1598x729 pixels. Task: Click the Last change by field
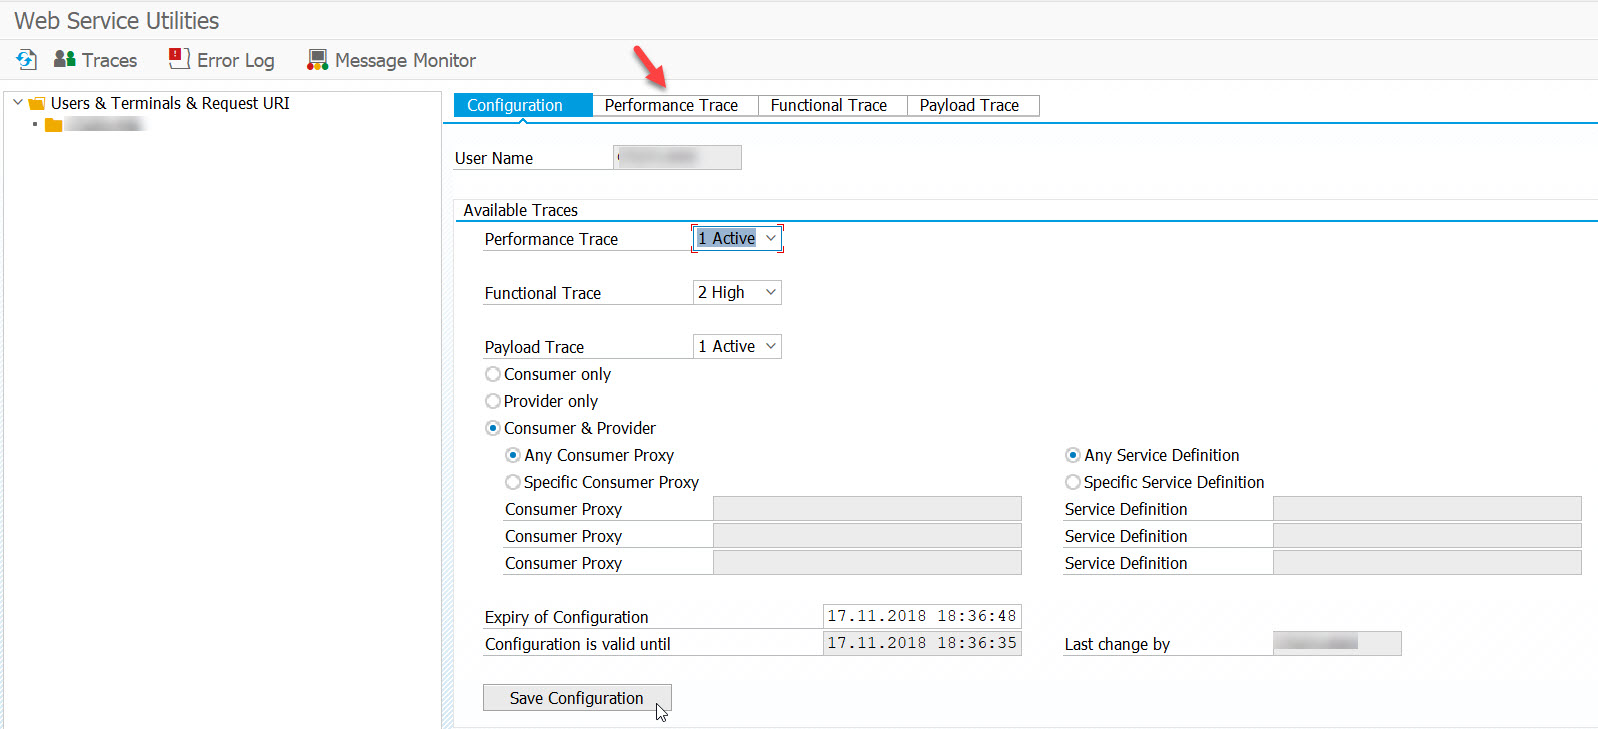click(1337, 643)
